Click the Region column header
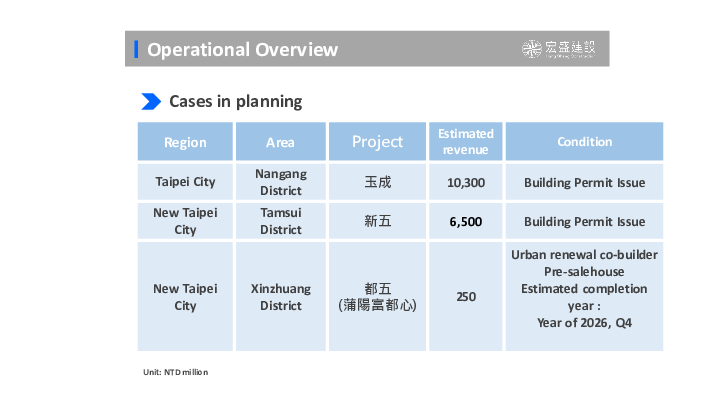Image resolution: width=720 pixels, height=405 pixels. (185, 142)
